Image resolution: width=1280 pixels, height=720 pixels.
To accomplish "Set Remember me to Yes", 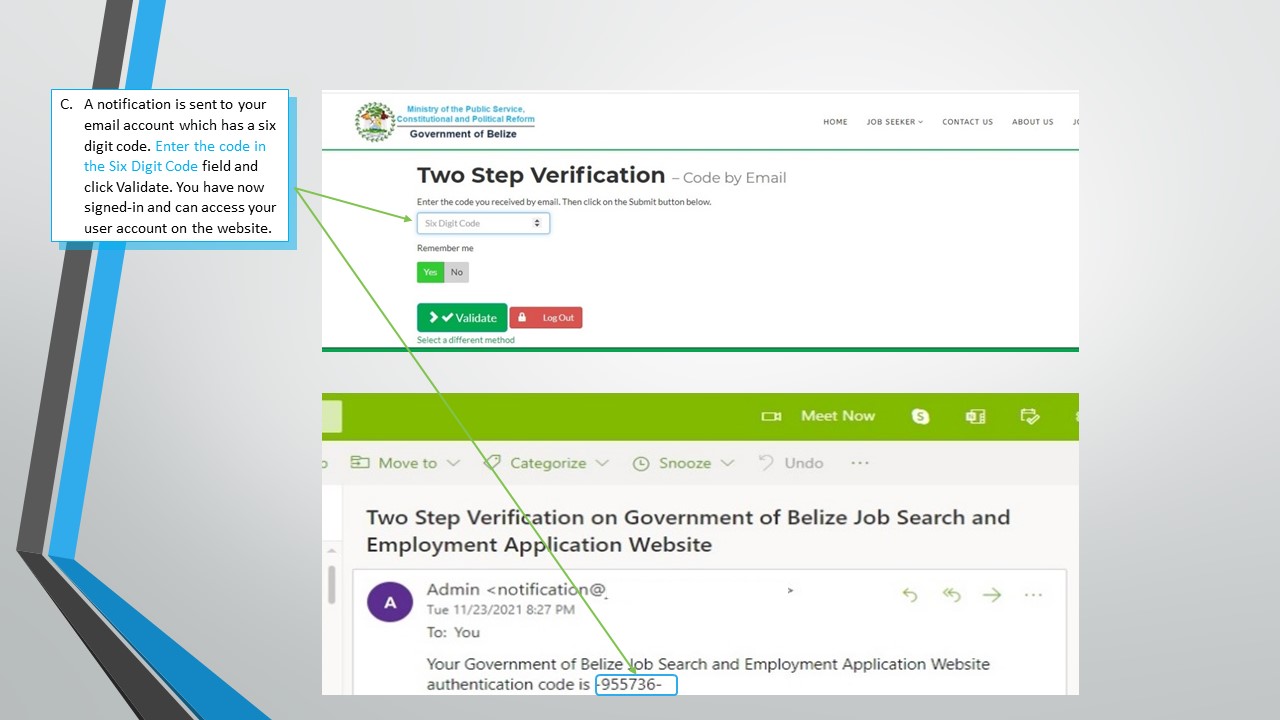I will 430,272.
